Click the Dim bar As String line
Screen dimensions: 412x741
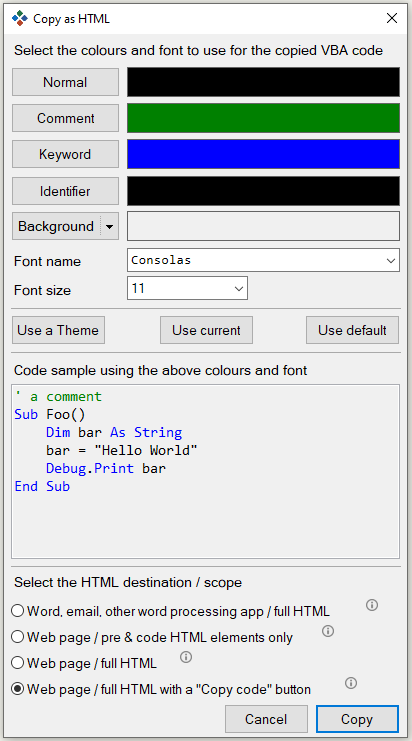[114, 432]
